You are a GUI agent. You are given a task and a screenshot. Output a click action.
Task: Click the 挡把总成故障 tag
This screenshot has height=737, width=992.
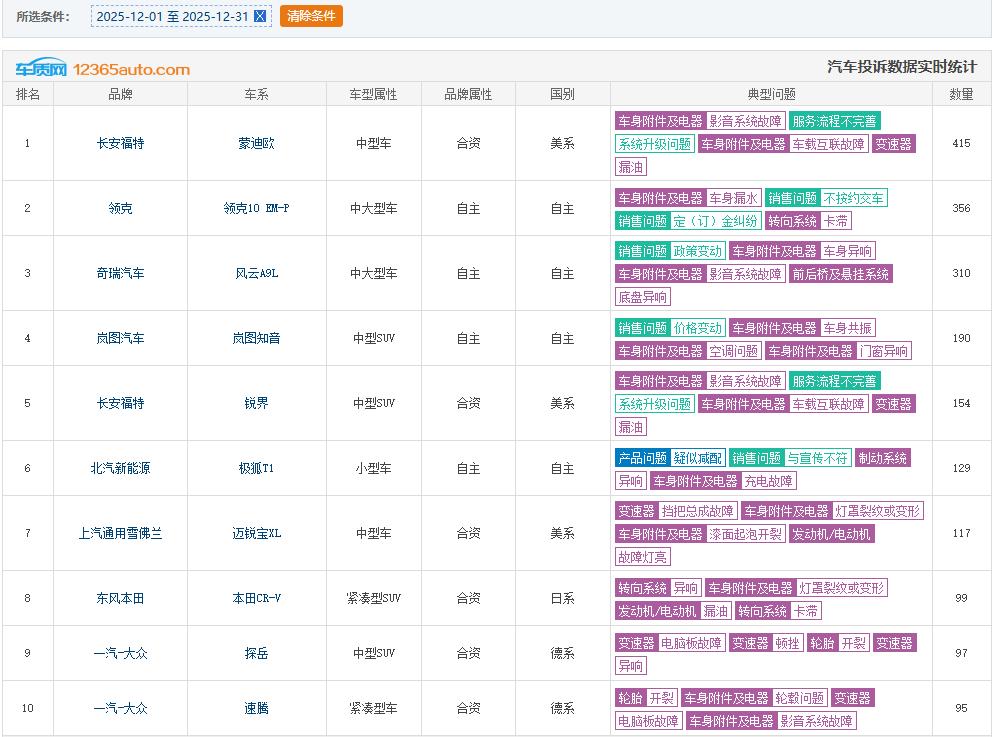(x=697, y=511)
